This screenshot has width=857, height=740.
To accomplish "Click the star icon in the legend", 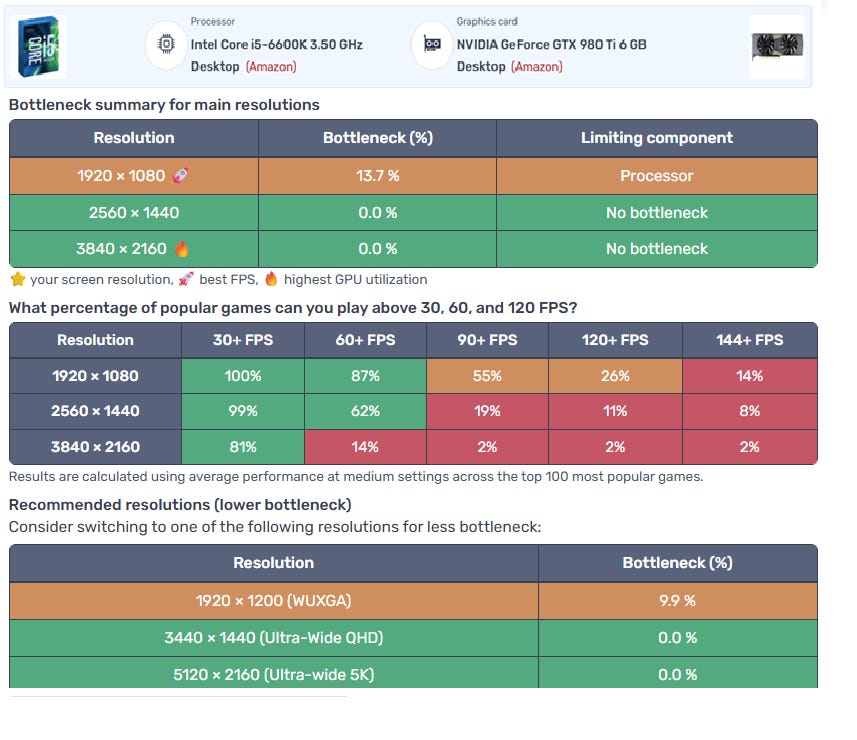I will point(17,280).
